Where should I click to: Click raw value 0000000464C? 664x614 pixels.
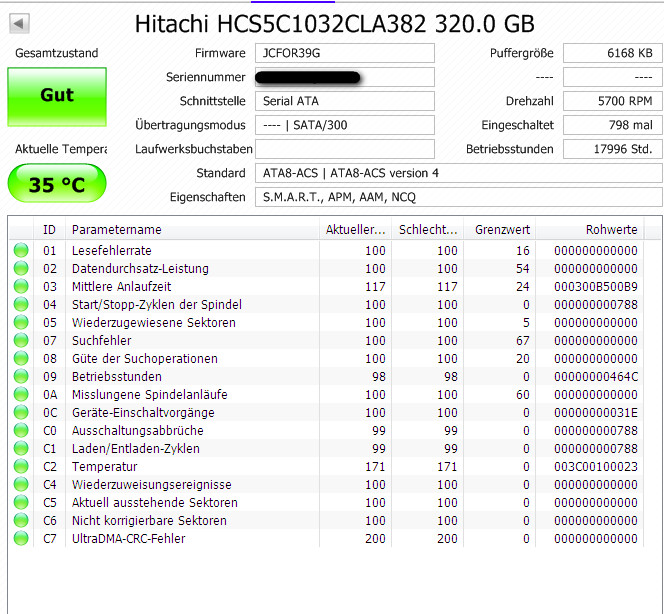596,376
